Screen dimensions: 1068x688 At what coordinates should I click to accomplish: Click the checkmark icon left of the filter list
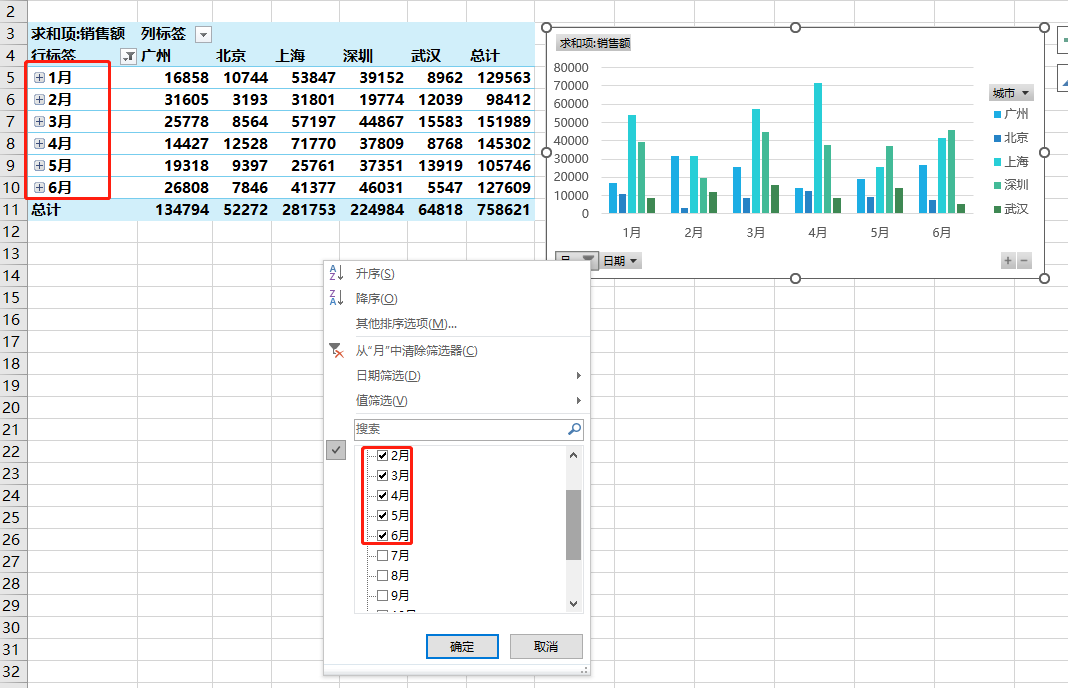336,450
